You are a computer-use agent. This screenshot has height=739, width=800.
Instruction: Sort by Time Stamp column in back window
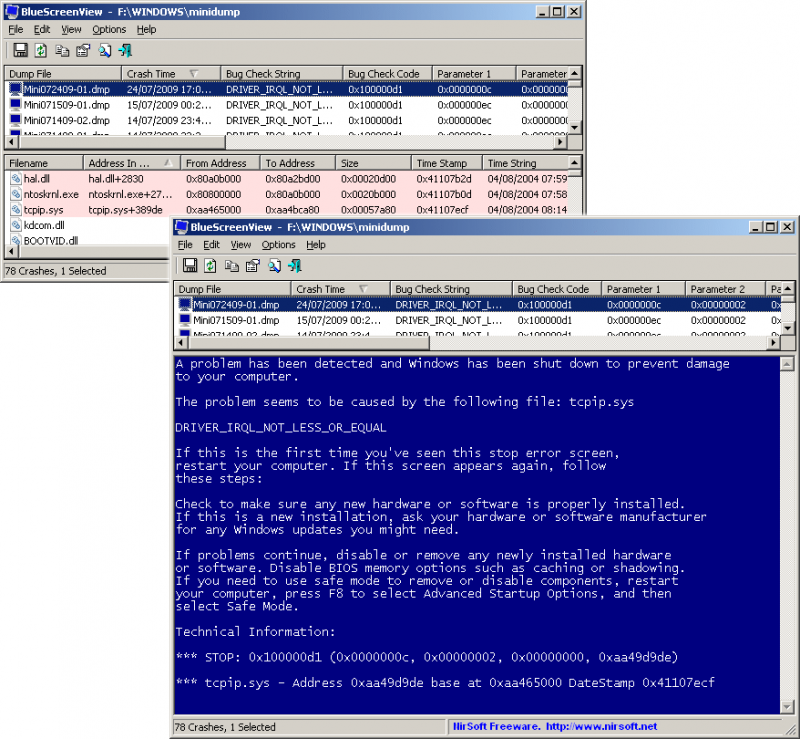coord(447,163)
